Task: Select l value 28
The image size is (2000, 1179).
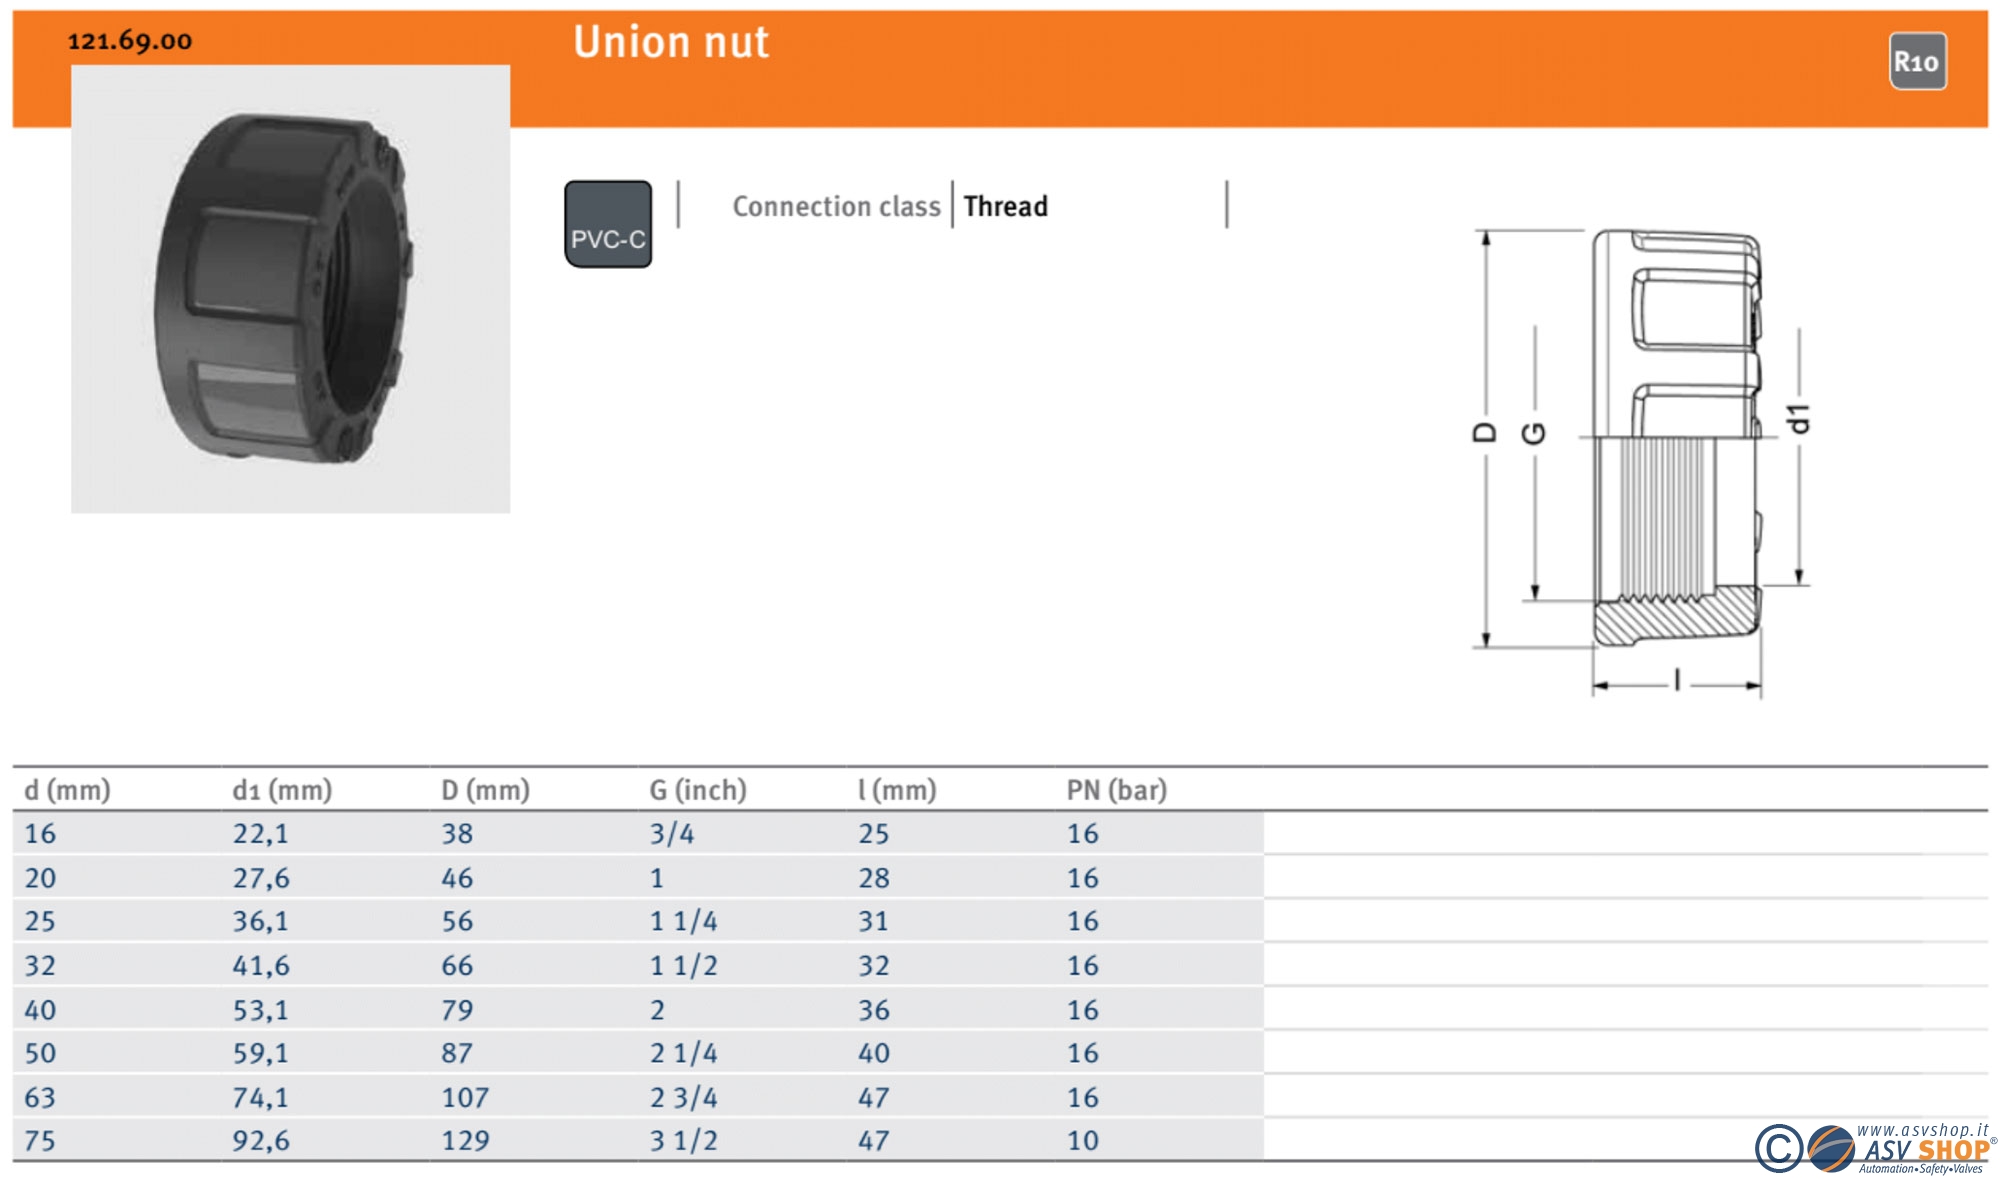Action: click(874, 878)
